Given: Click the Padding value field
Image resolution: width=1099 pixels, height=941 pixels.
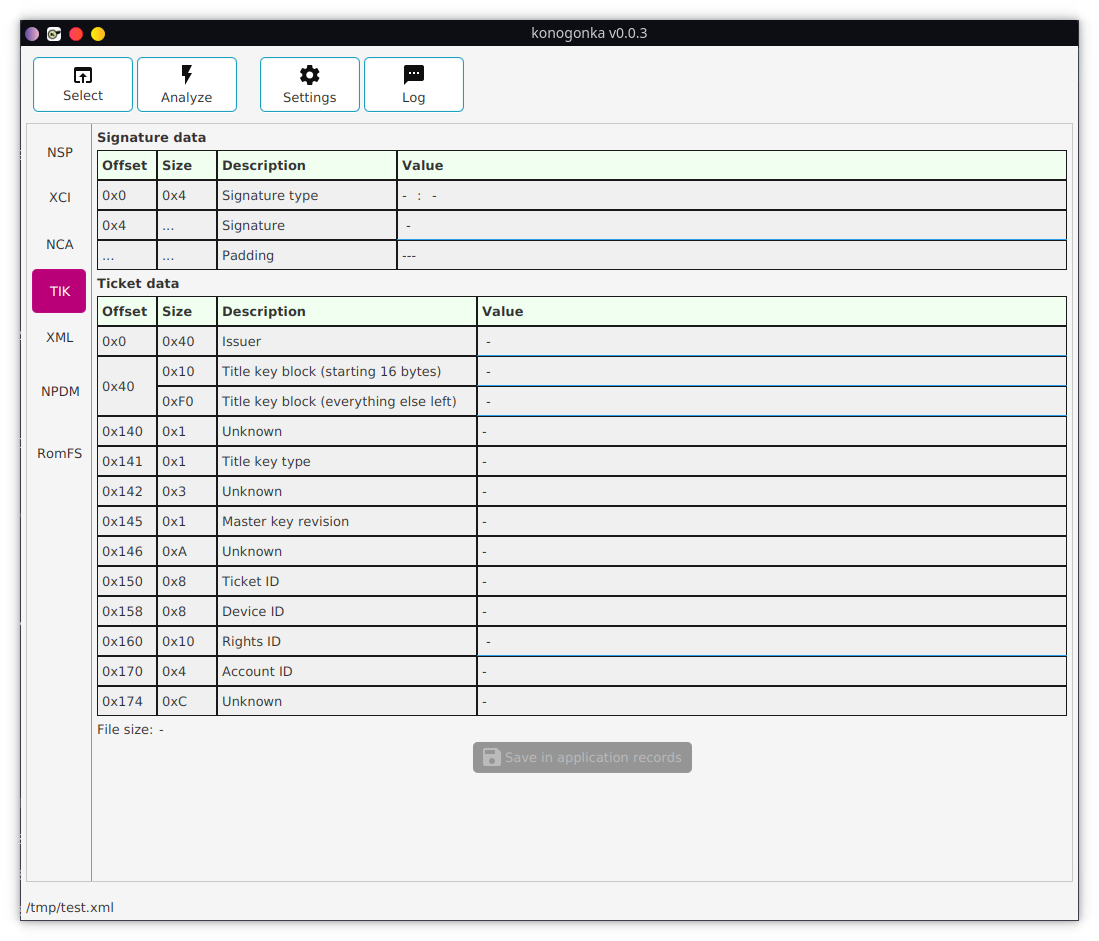Looking at the screenshot, I should [x=731, y=256].
